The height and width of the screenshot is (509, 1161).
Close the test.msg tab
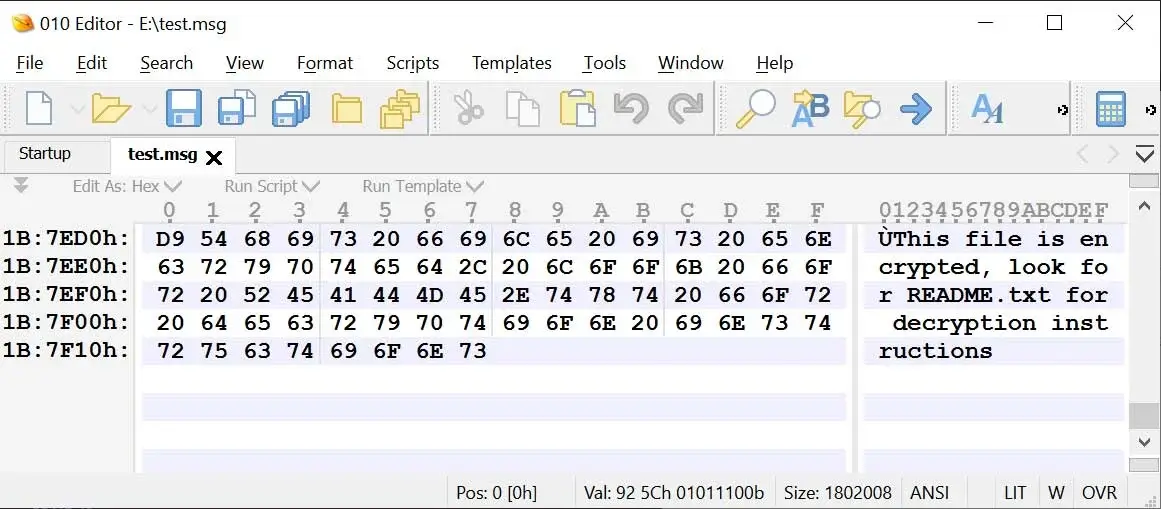(213, 157)
